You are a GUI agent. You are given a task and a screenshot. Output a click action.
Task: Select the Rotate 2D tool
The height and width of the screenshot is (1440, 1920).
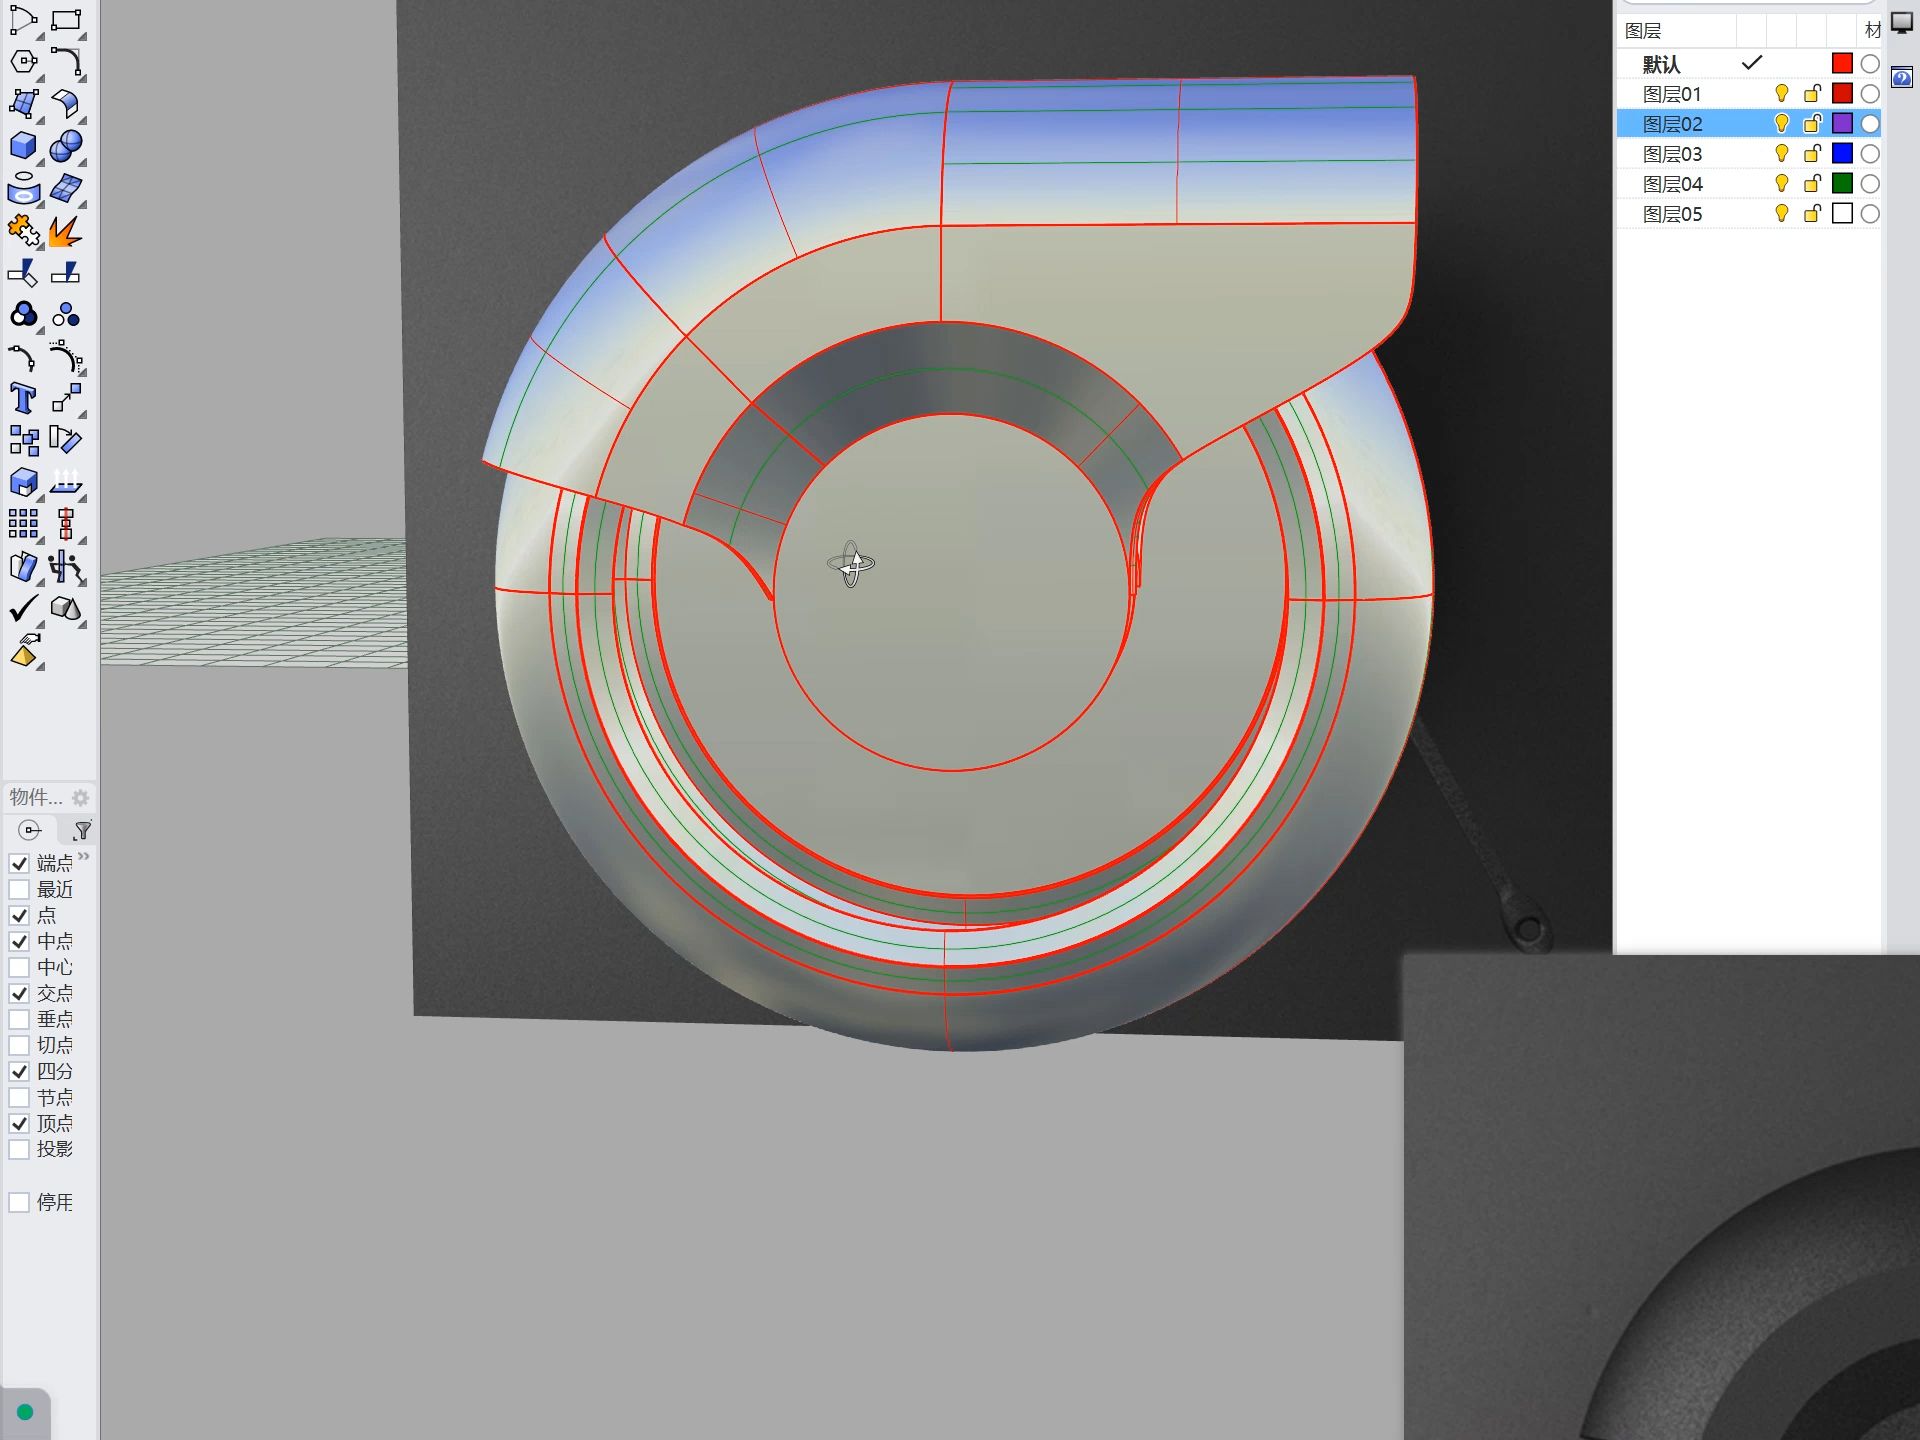pyautogui.click(x=66, y=441)
